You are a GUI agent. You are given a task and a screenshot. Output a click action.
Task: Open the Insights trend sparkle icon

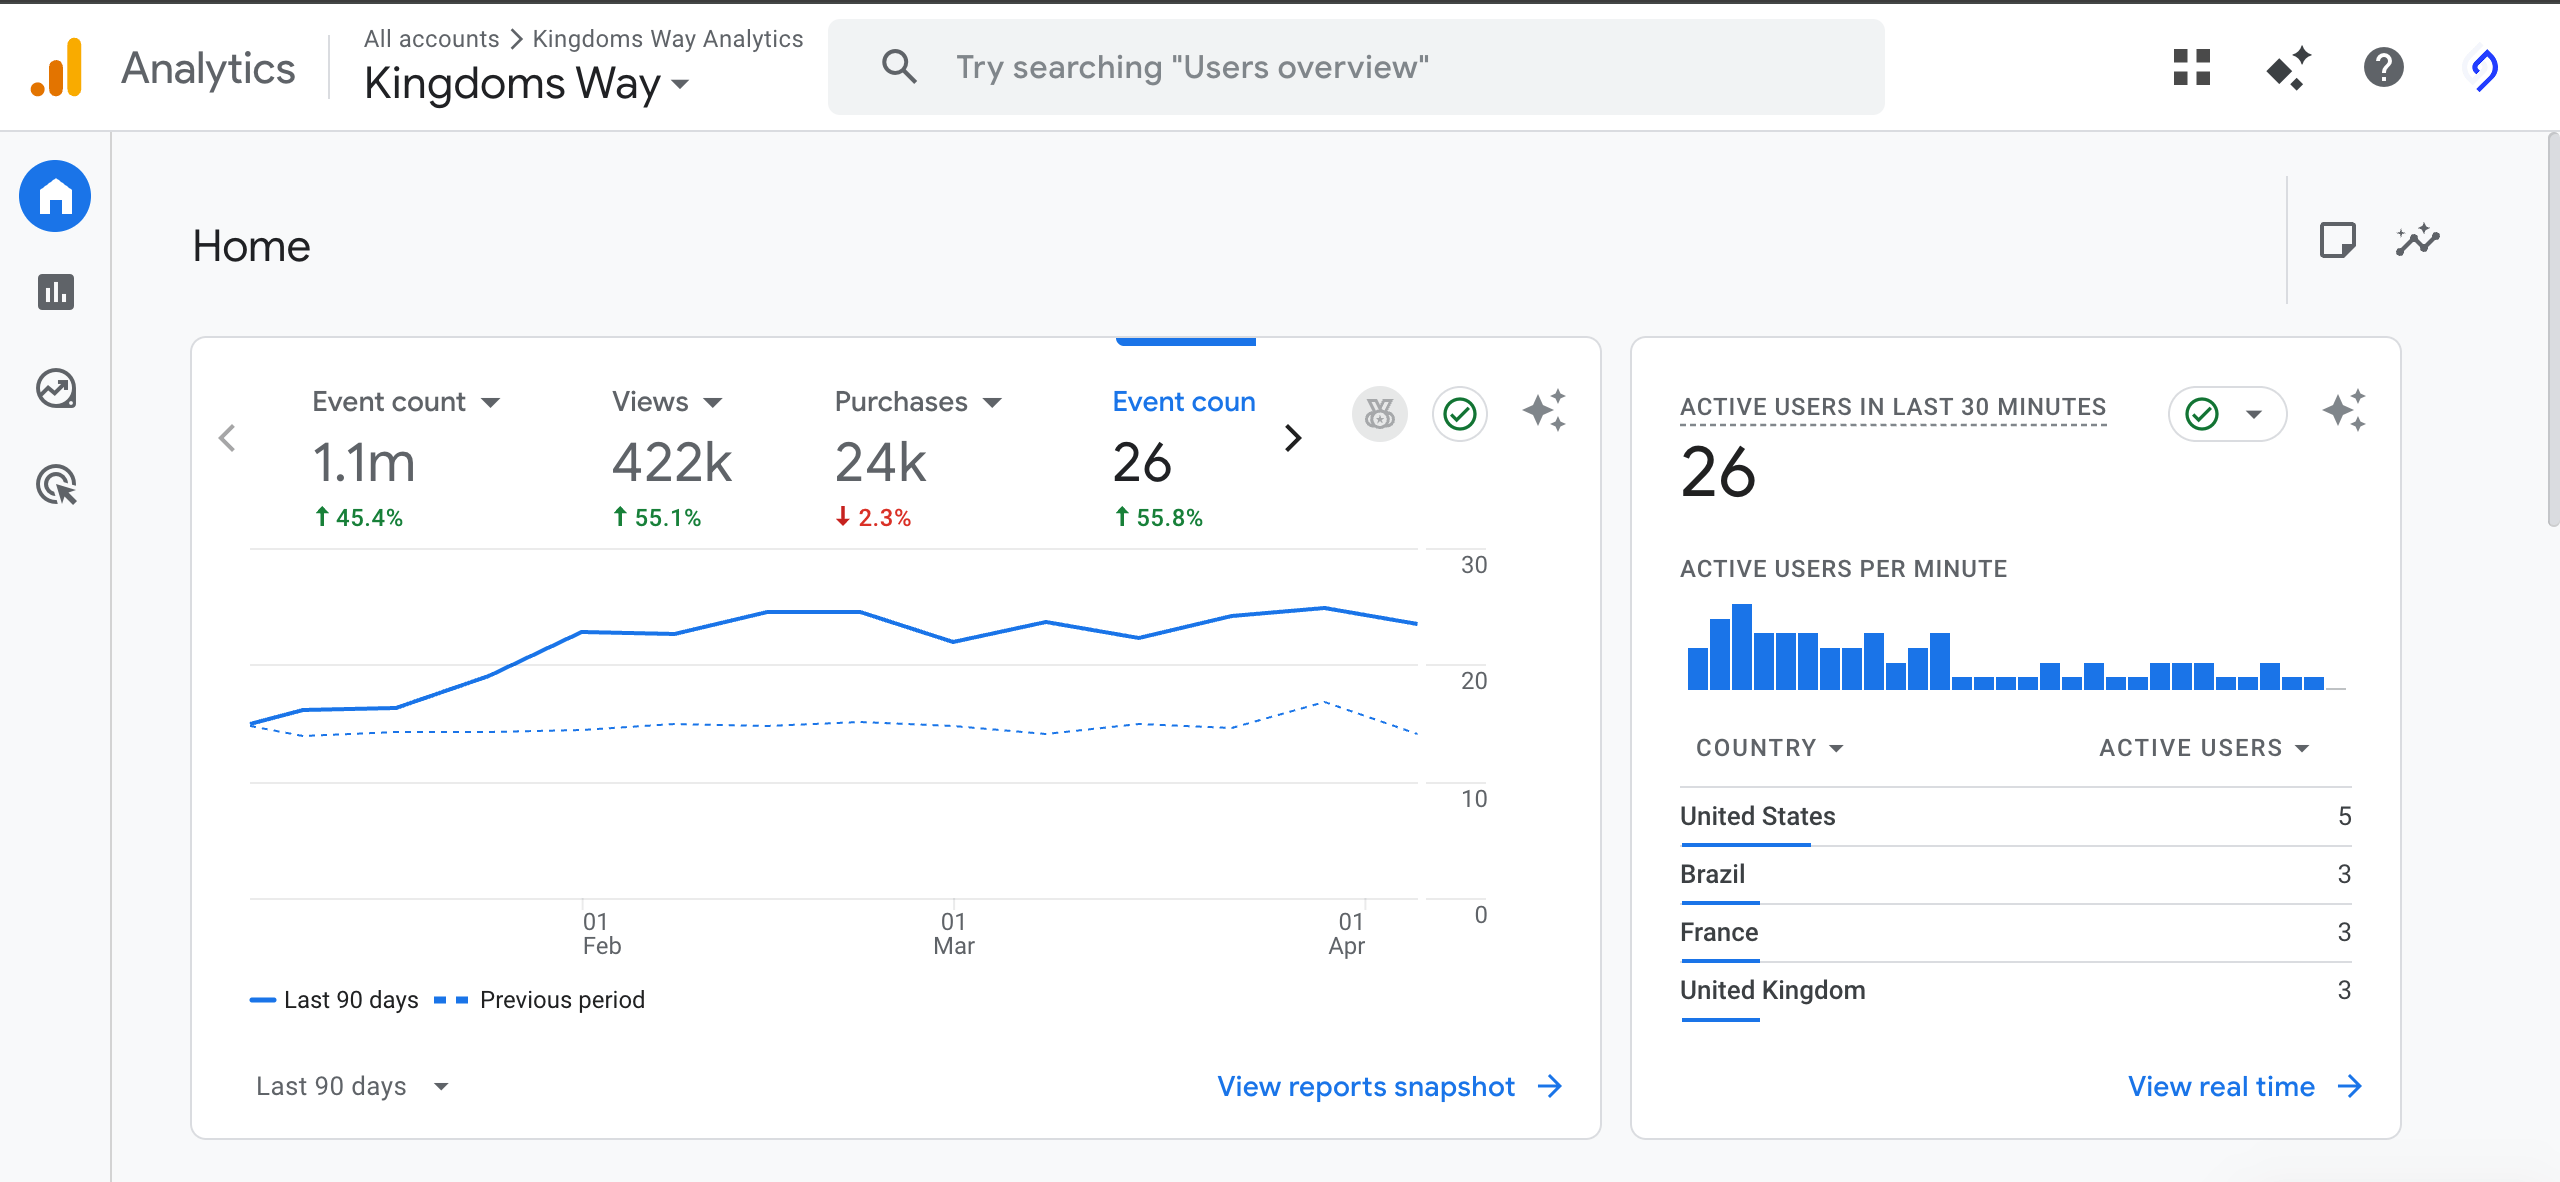tap(2418, 241)
